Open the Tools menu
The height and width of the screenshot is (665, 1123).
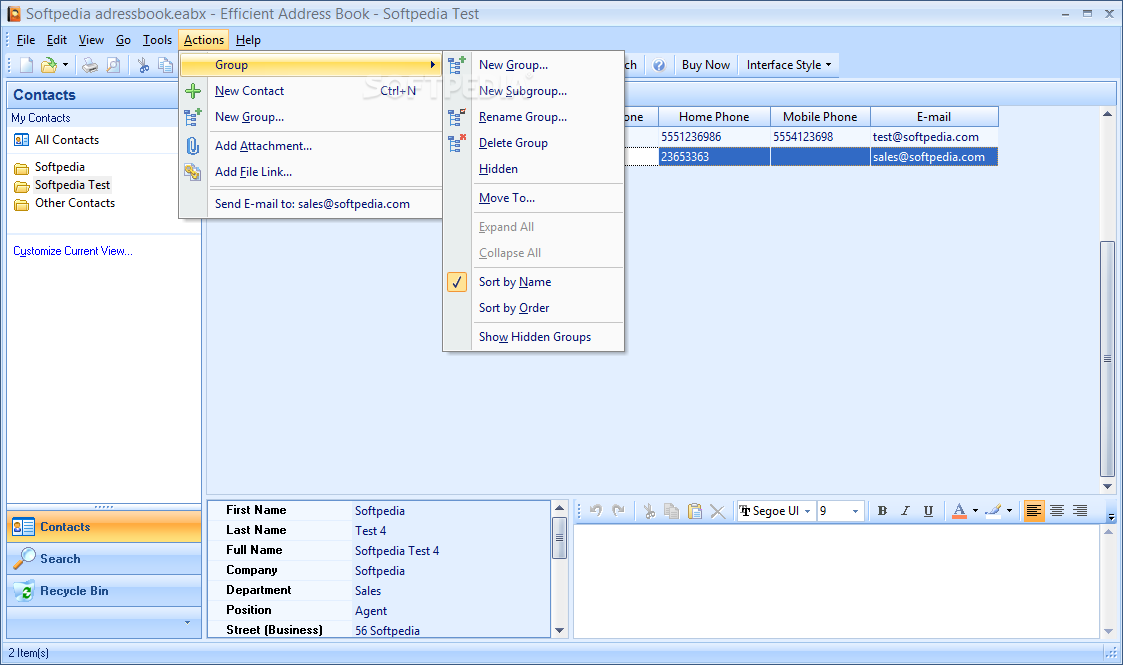[157, 40]
